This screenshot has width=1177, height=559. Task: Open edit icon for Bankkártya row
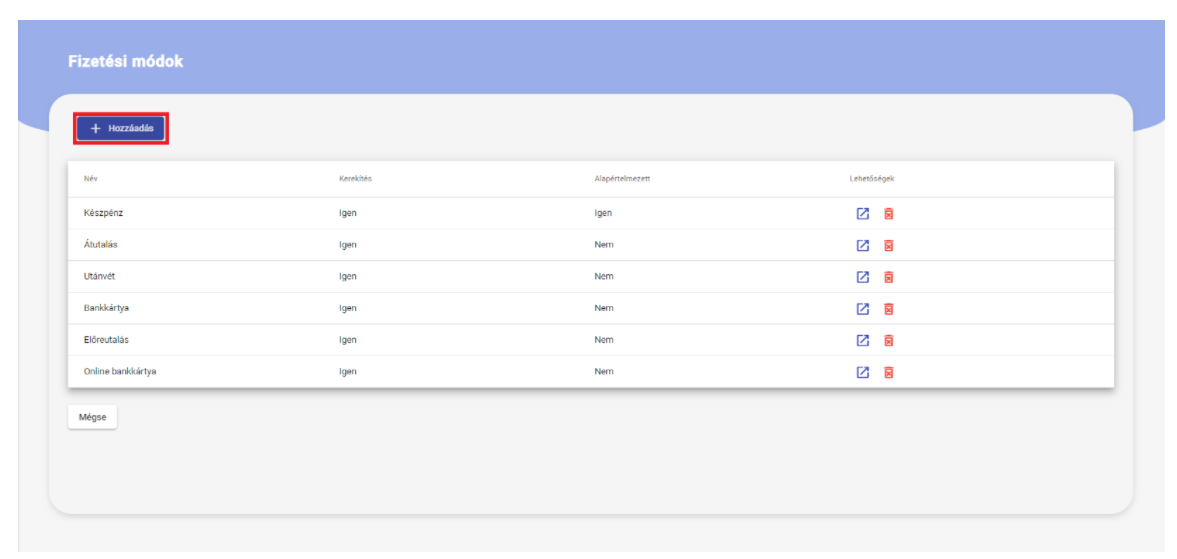862,308
